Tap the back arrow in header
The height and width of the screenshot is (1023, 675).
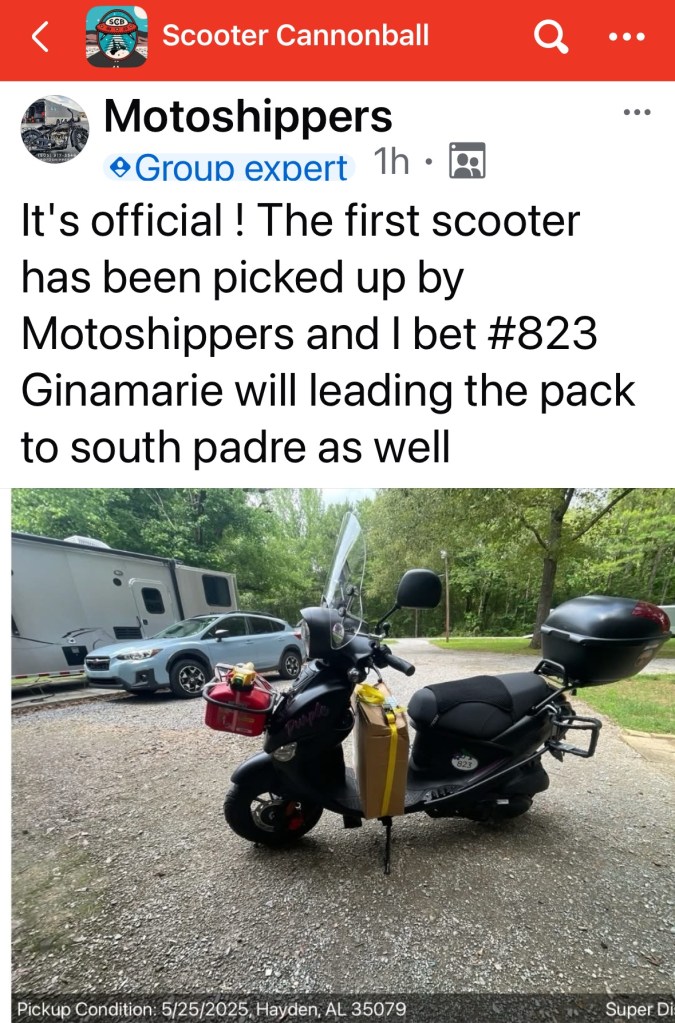[40, 37]
